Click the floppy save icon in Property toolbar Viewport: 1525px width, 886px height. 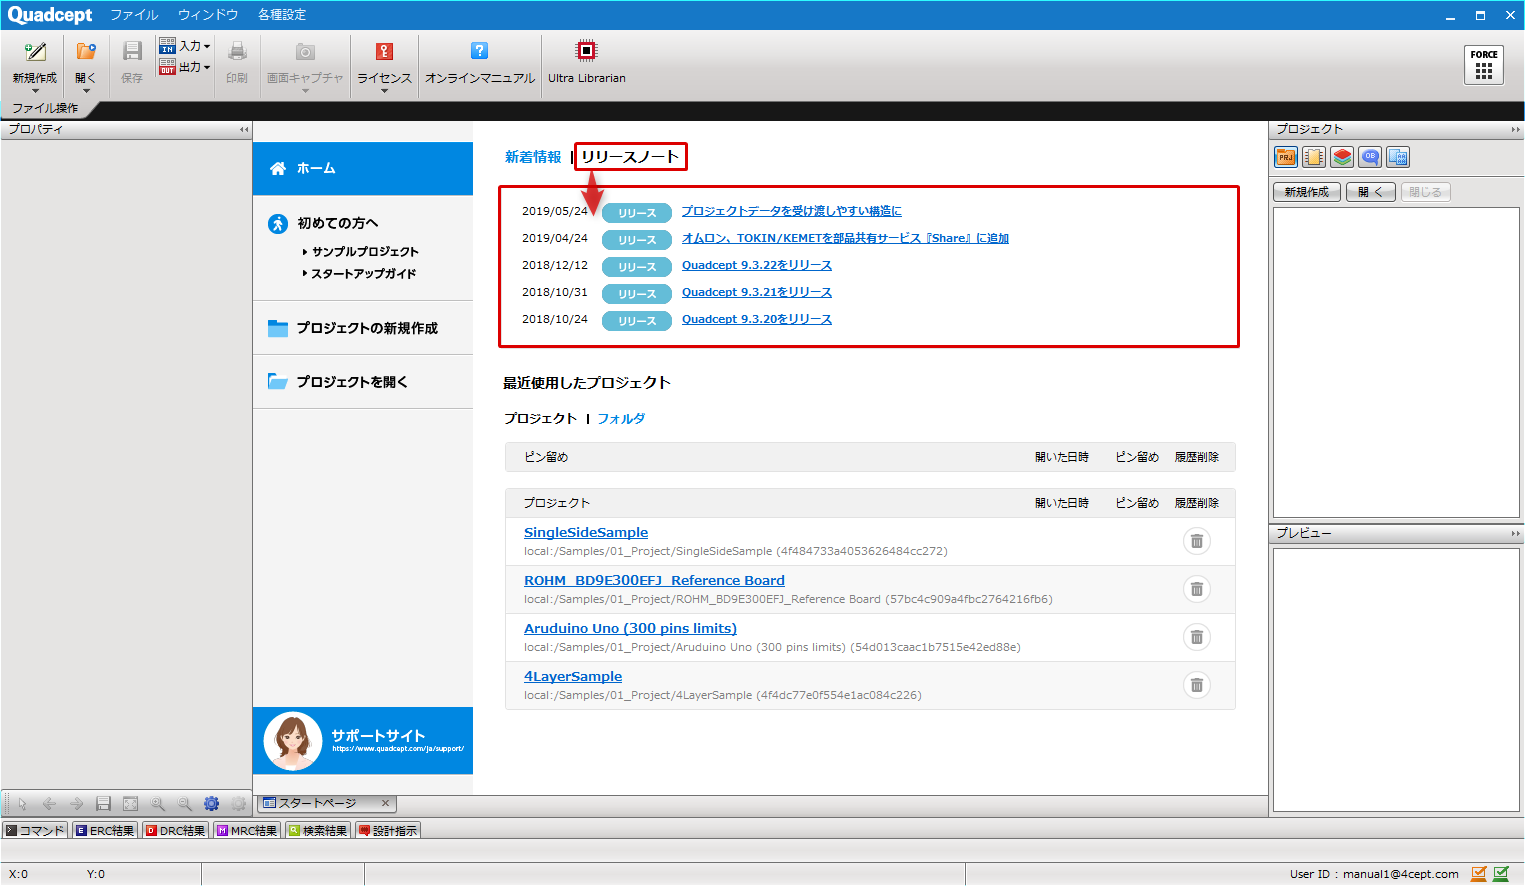coord(103,803)
